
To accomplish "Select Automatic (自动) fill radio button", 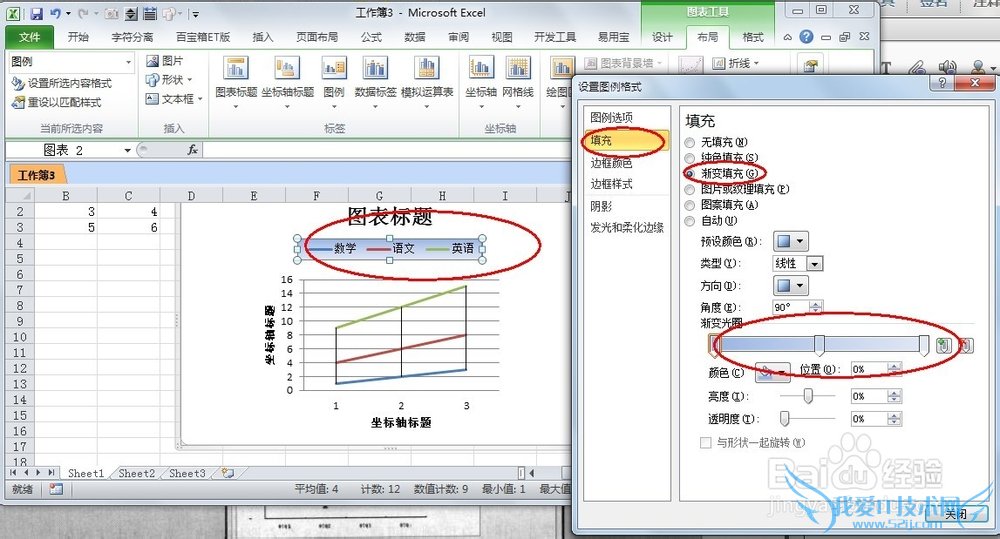I will tap(689, 221).
